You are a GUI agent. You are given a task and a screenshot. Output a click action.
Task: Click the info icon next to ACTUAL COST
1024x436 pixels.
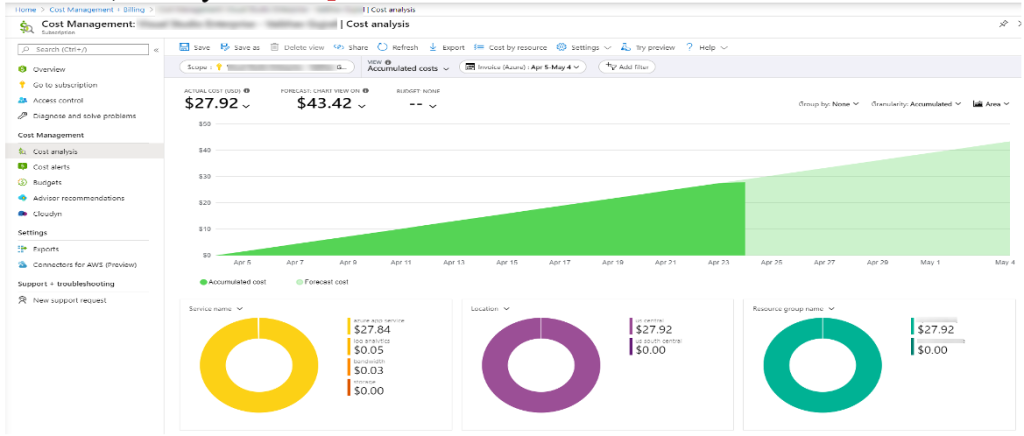coord(248,91)
